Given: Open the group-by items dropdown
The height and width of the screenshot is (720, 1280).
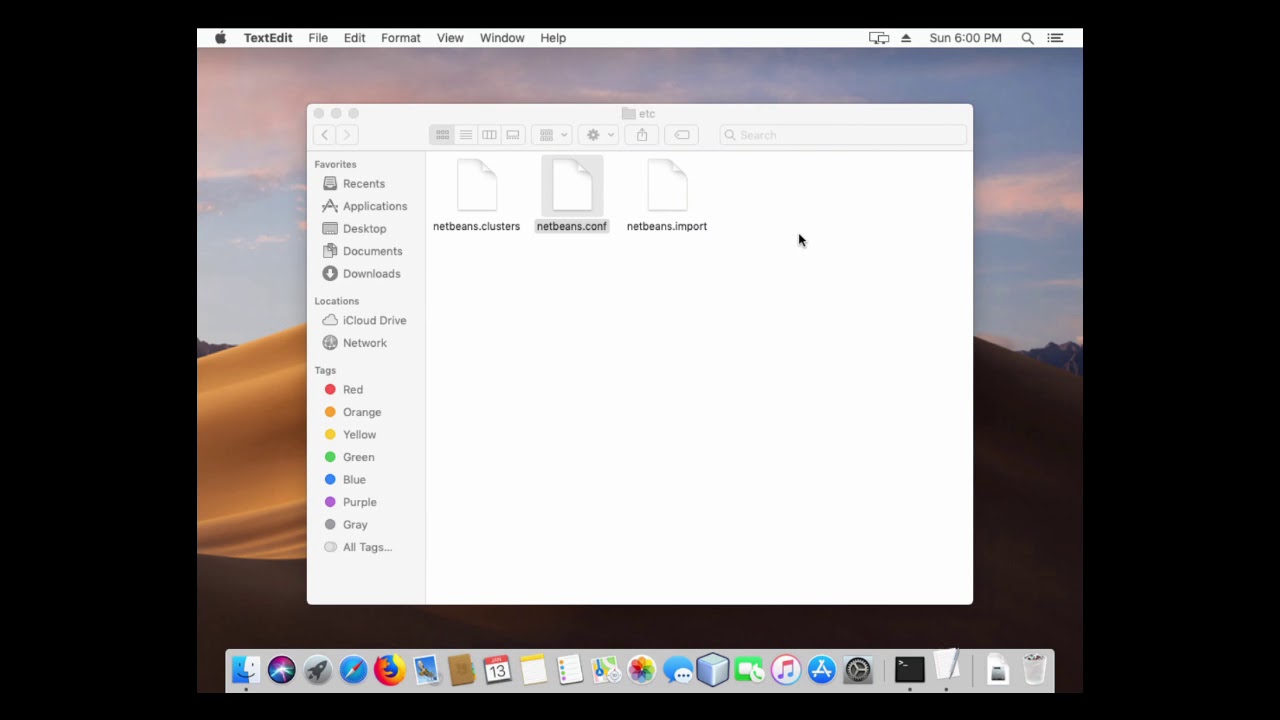Looking at the screenshot, I should 553,135.
